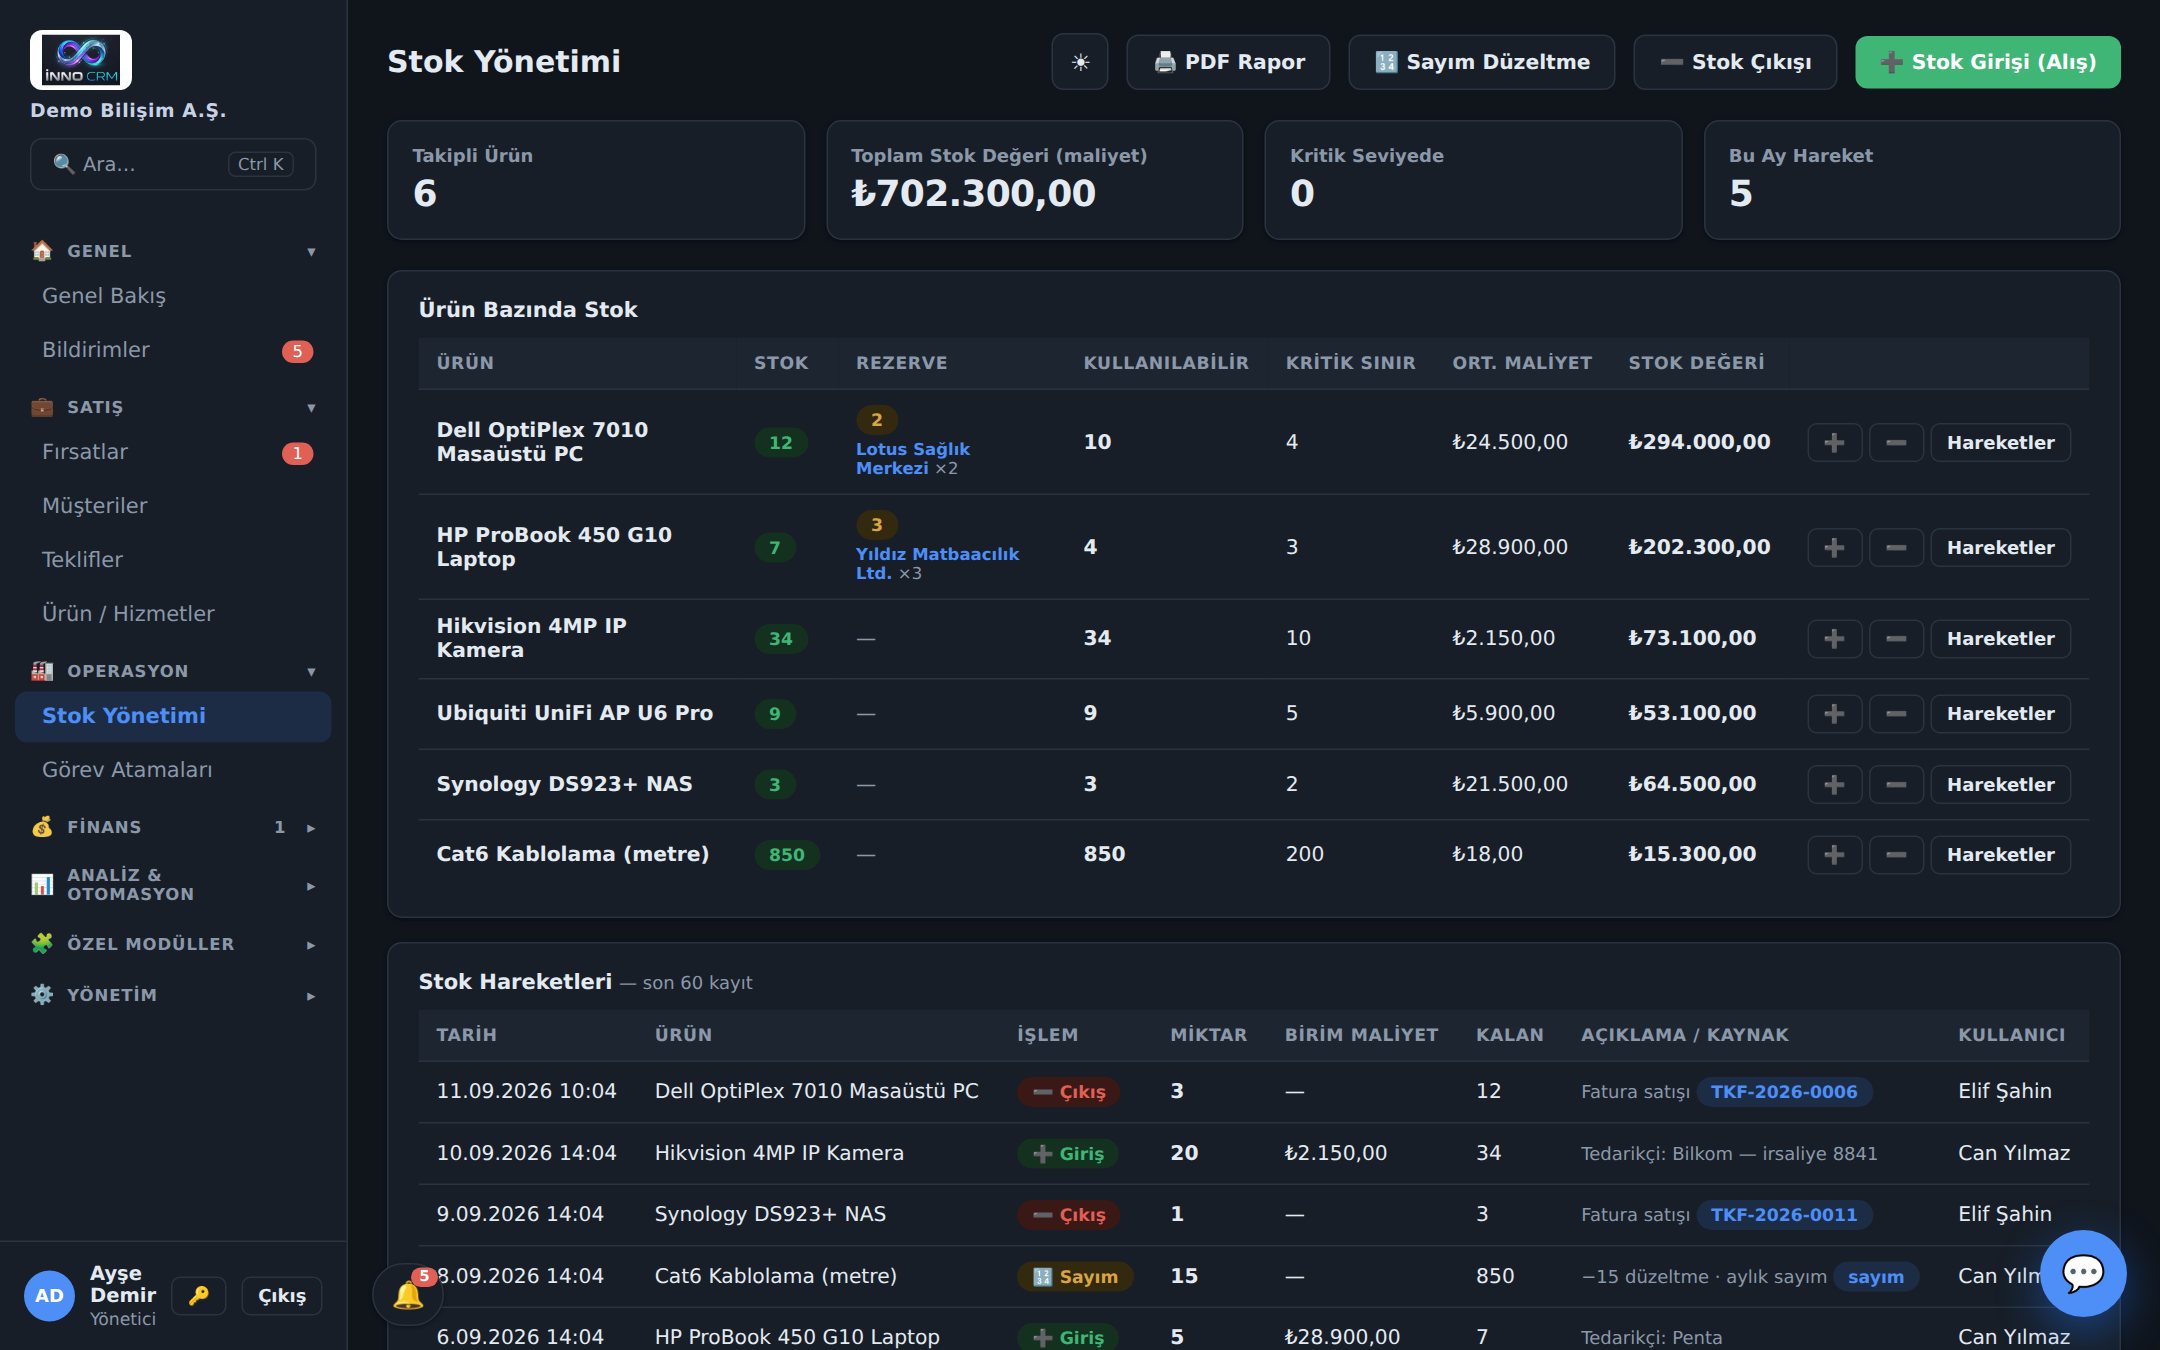Viewport: 2160px width, 1350px height.
Task: Go to Fırsatlar in the sidebar
Action: pyautogui.click(x=173, y=452)
